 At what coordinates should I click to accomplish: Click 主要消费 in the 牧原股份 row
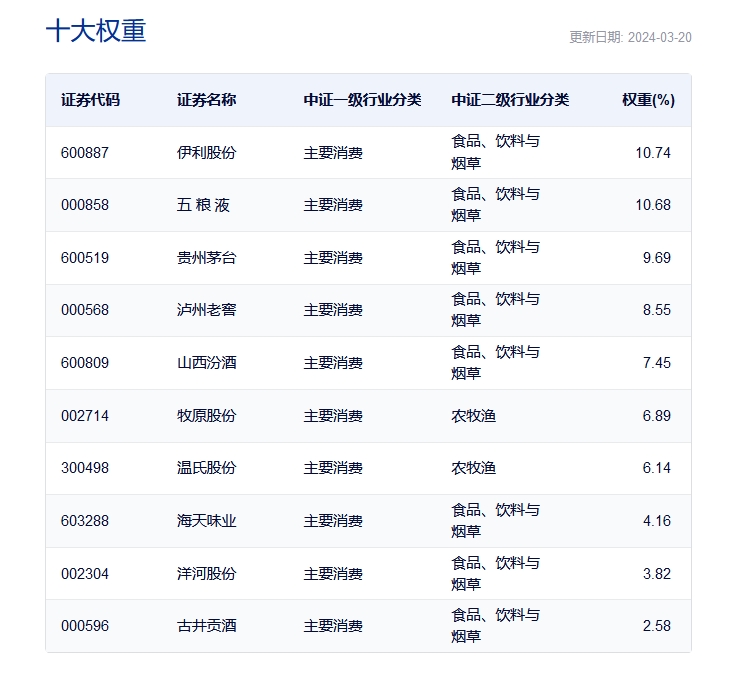(x=333, y=415)
